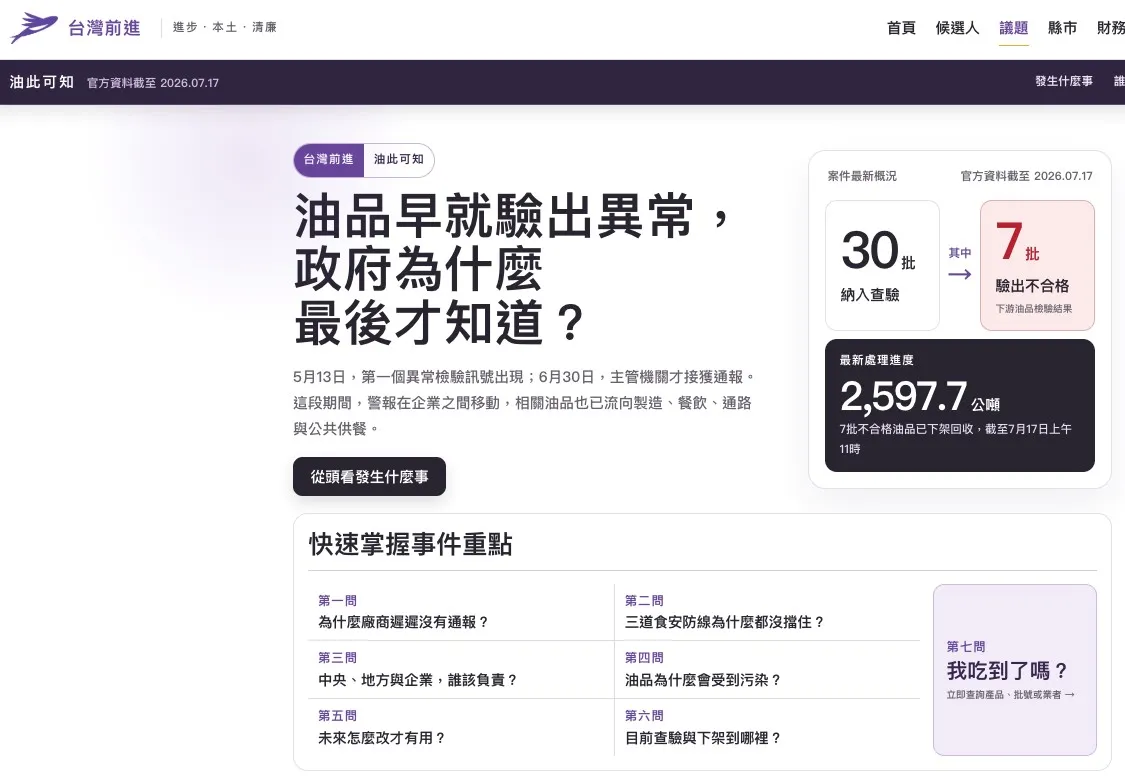Click the 台灣前進 bird logo icon
The height and width of the screenshot is (782, 1125).
click(34, 27)
